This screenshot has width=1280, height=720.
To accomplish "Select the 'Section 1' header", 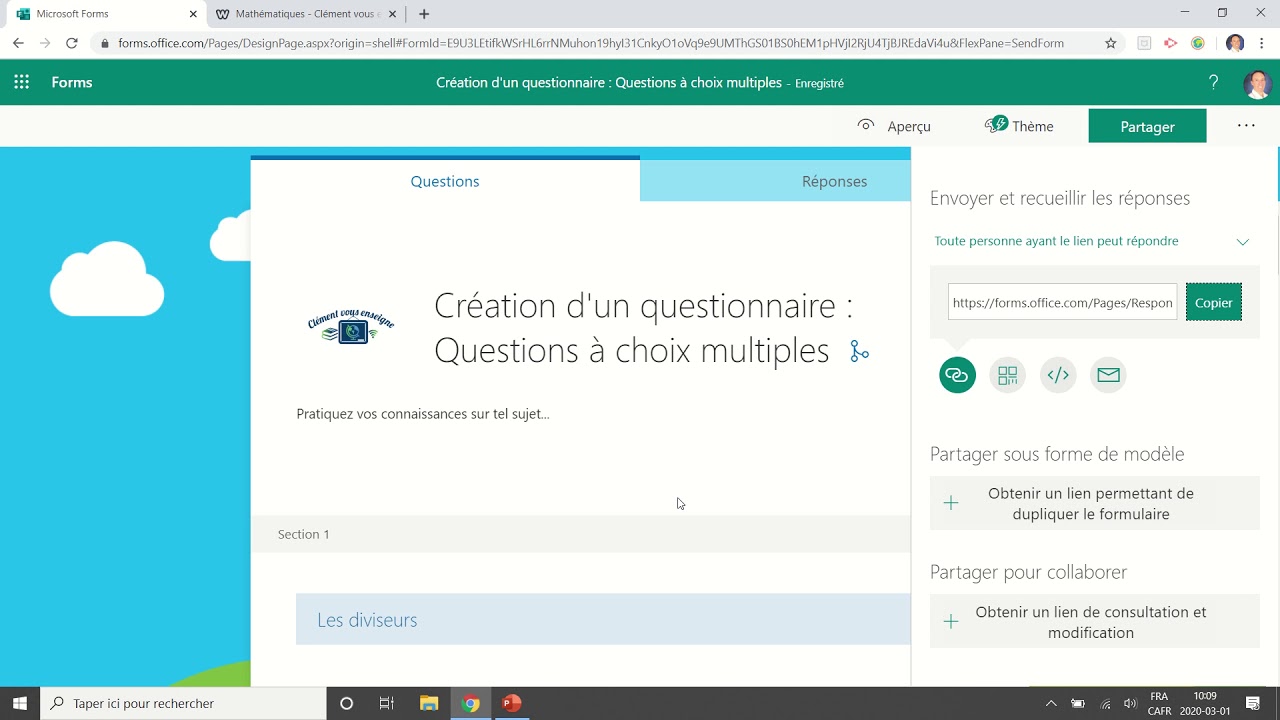I will [x=304, y=534].
